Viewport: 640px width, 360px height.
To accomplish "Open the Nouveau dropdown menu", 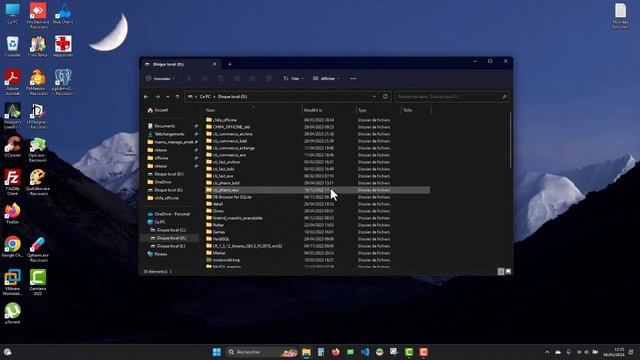I will (x=160, y=78).
